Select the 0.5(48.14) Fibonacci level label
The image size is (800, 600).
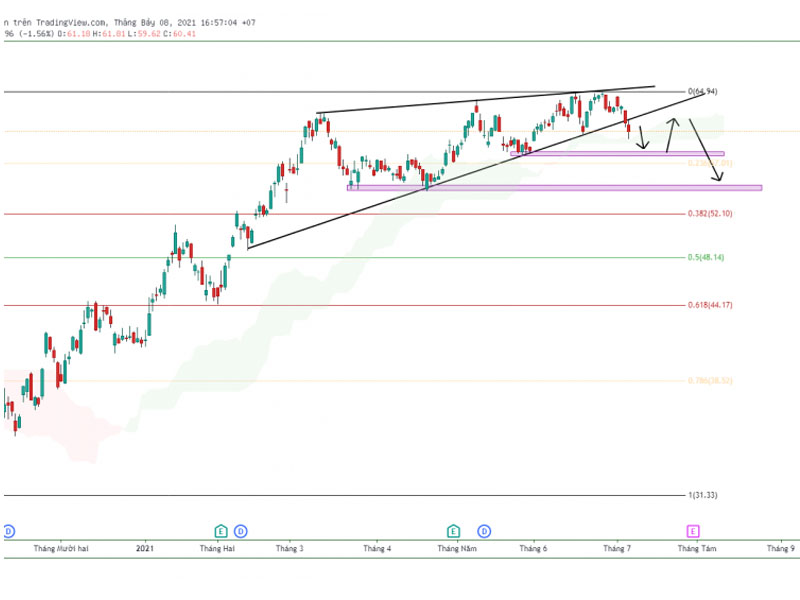point(706,257)
